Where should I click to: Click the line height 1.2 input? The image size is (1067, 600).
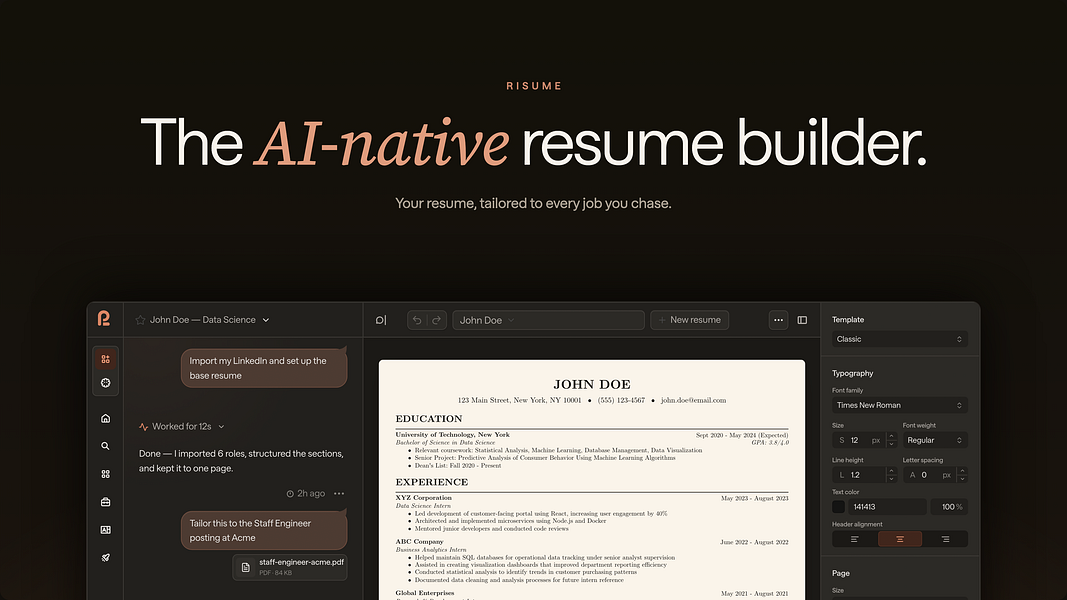859,475
